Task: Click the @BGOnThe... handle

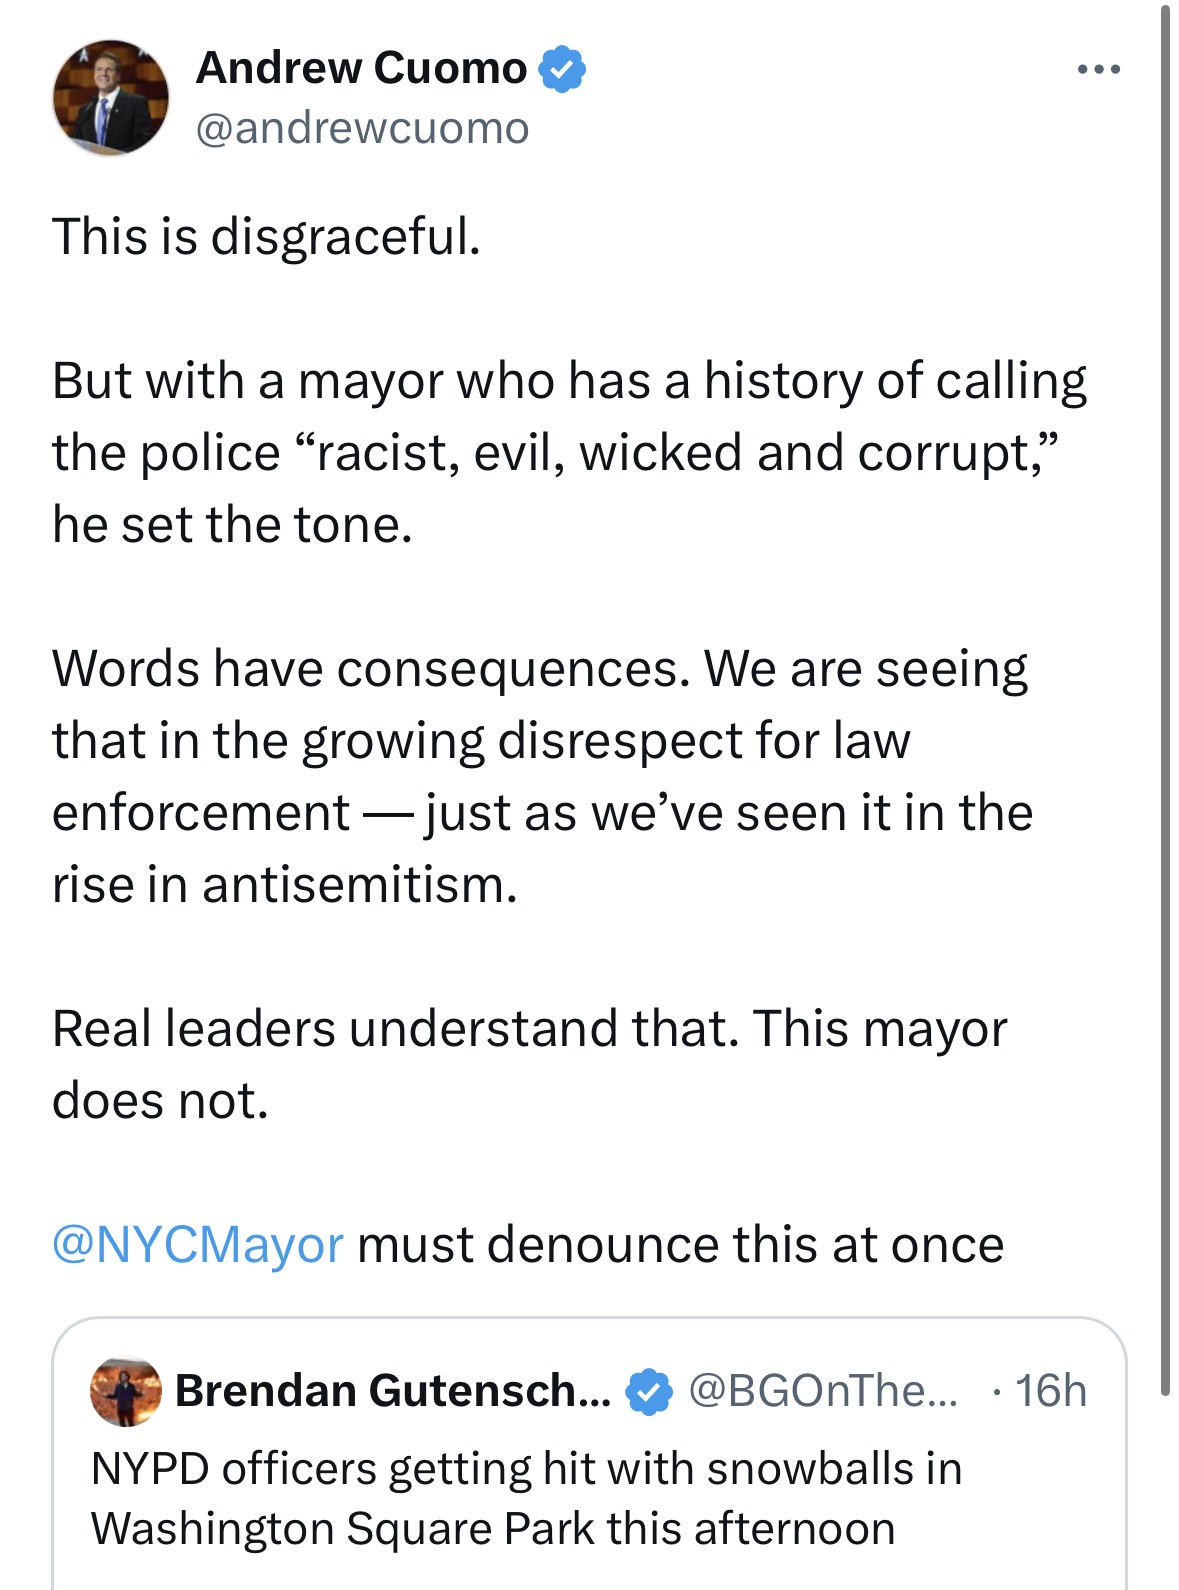Action: click(822, 1391)
